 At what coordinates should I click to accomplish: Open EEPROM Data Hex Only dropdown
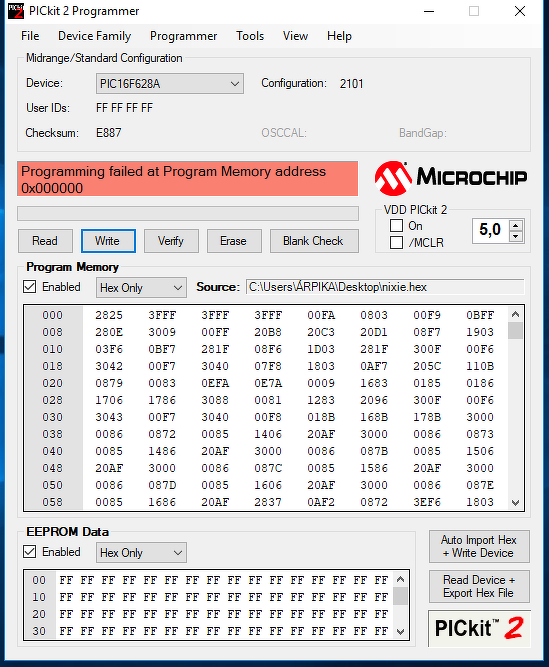click(x=141, y=553)
